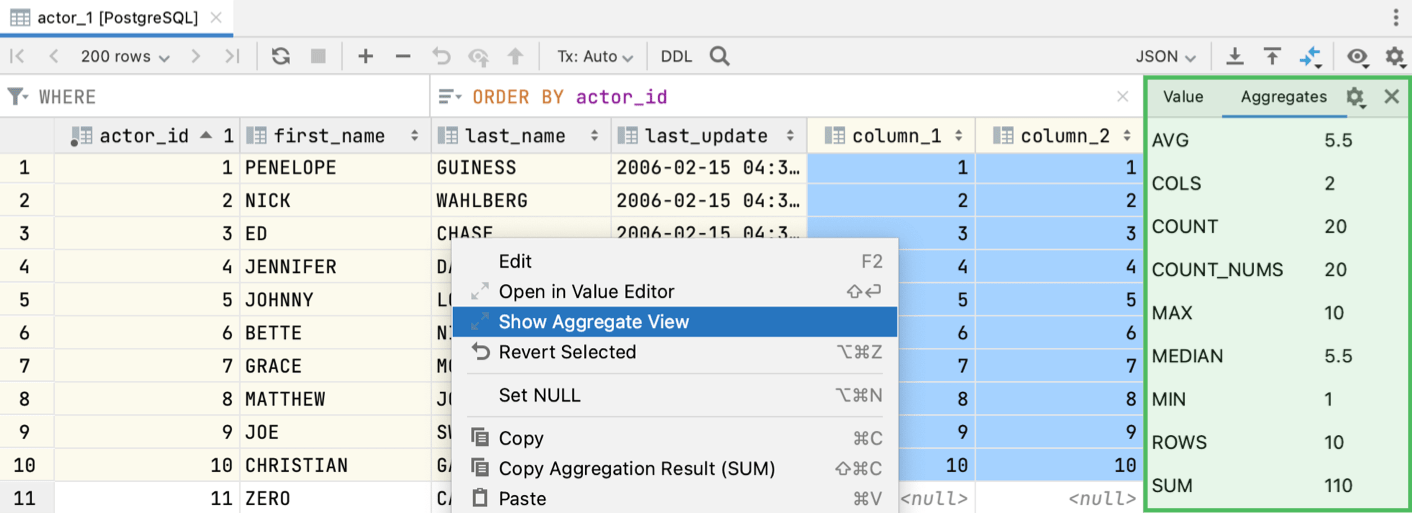1412x513 pixels.
Task: Click the SUM aggregate value 110
Action: pos(1338,486)
